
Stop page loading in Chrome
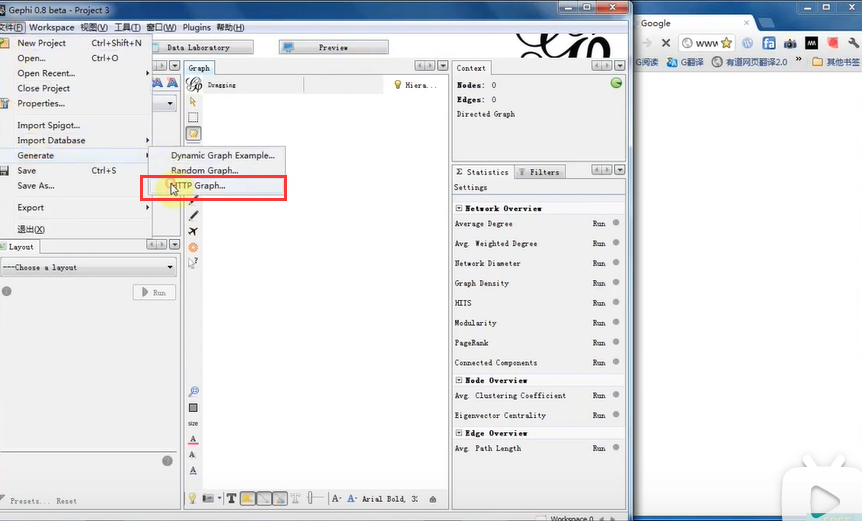coord(666,43)
